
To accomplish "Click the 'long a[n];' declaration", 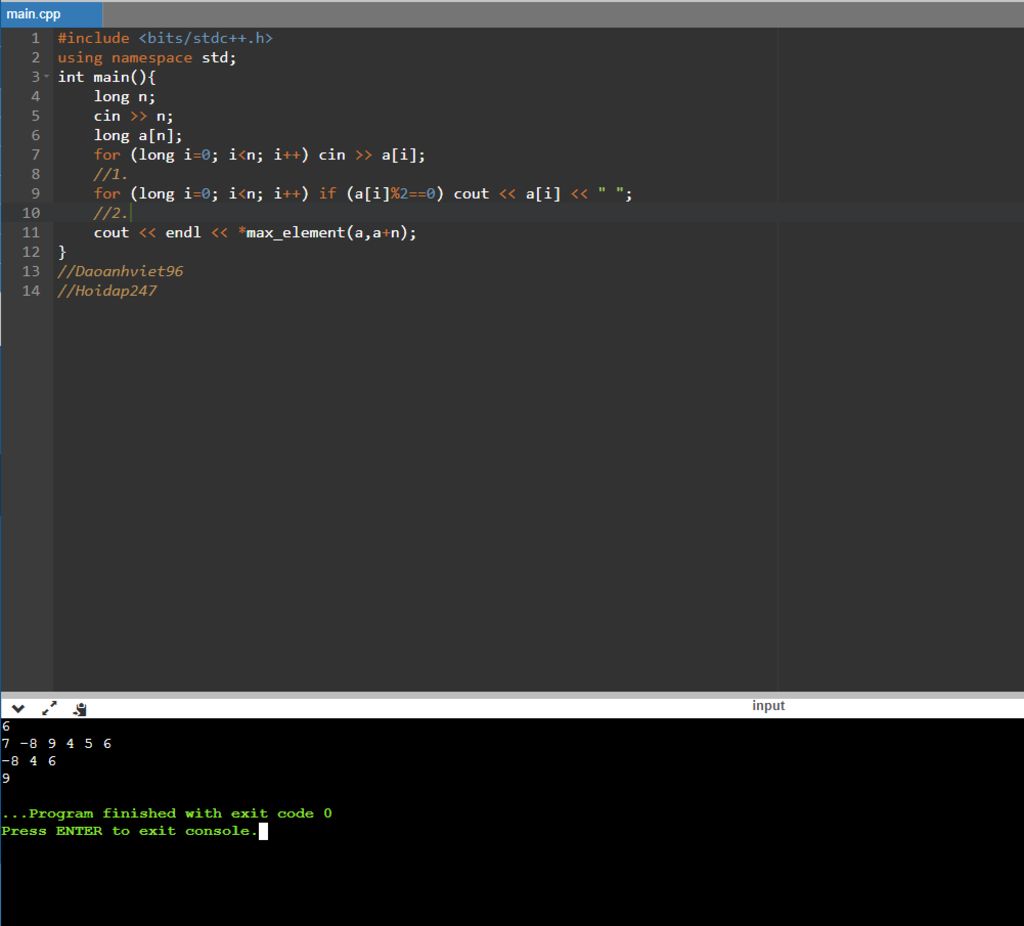I will point(138,135).
